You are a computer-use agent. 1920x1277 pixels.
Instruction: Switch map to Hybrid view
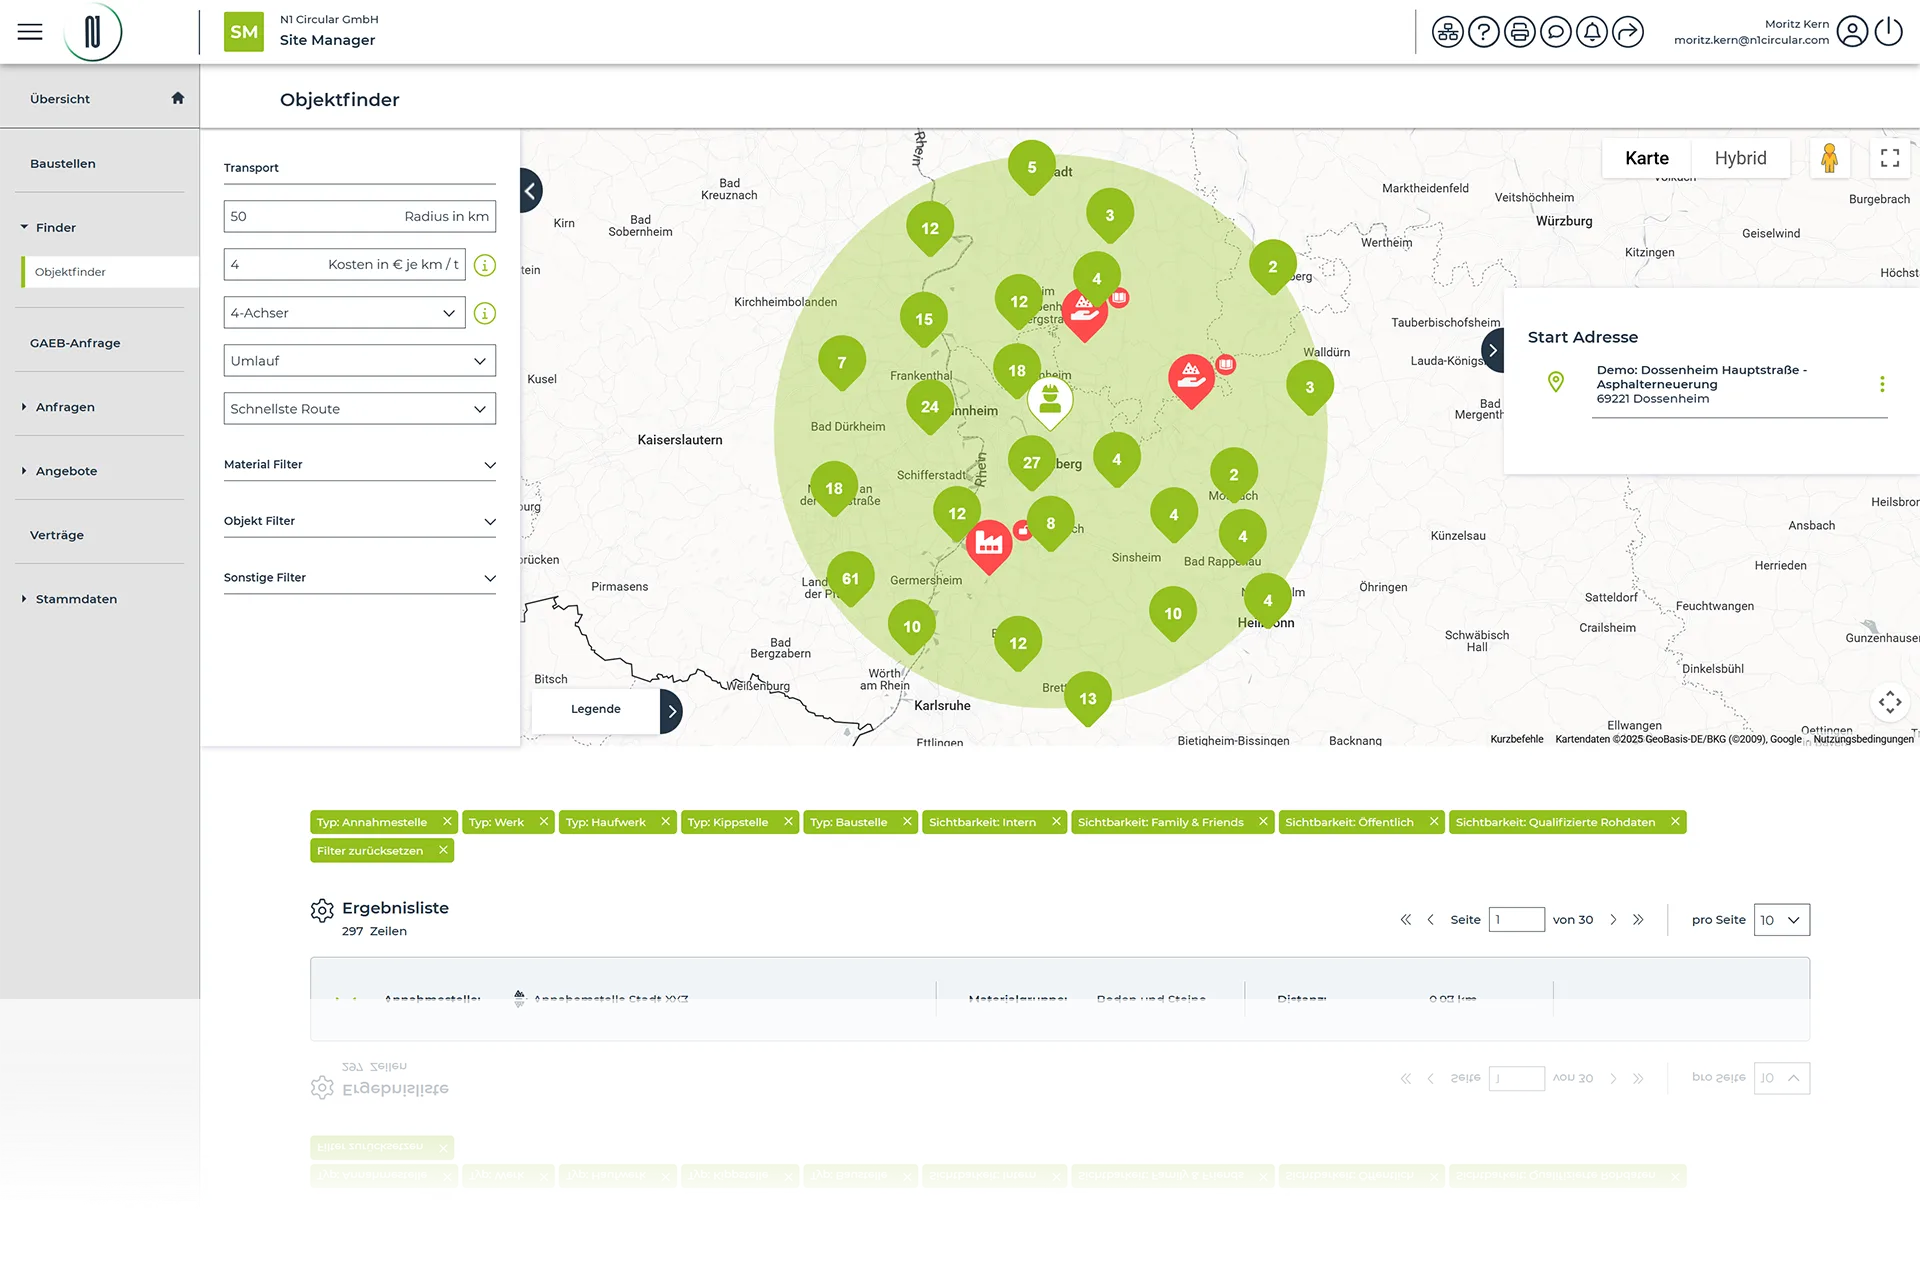(1741, 158)
